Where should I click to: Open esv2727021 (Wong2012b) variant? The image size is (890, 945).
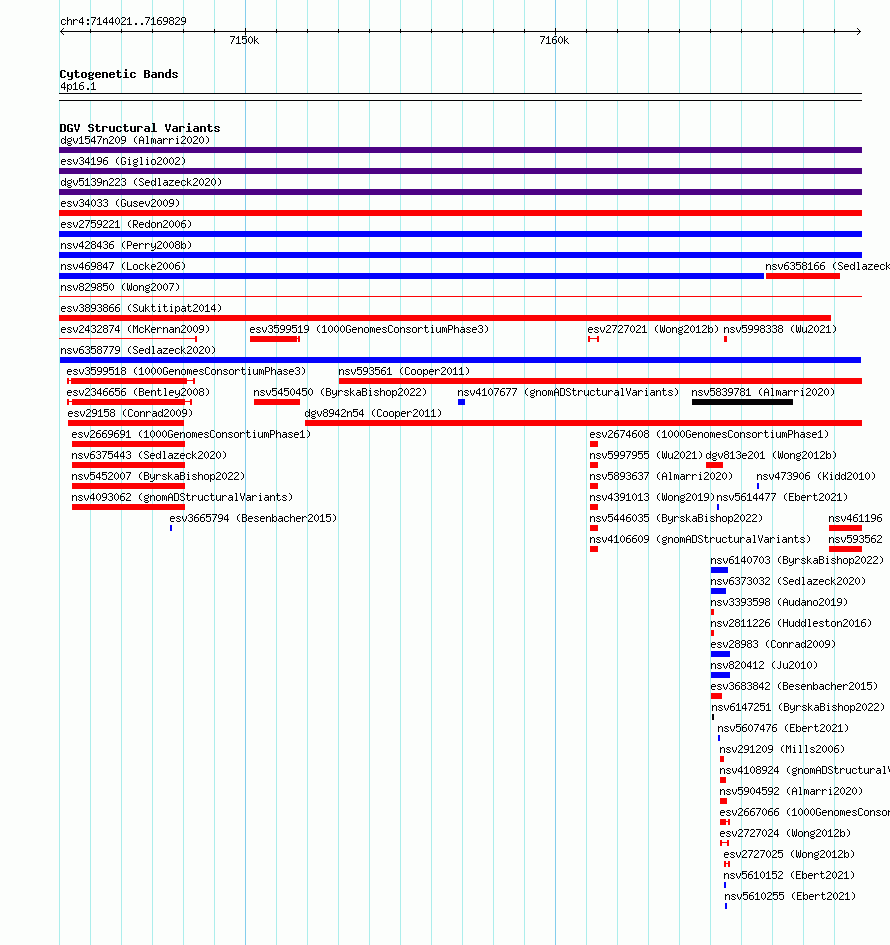653,330
